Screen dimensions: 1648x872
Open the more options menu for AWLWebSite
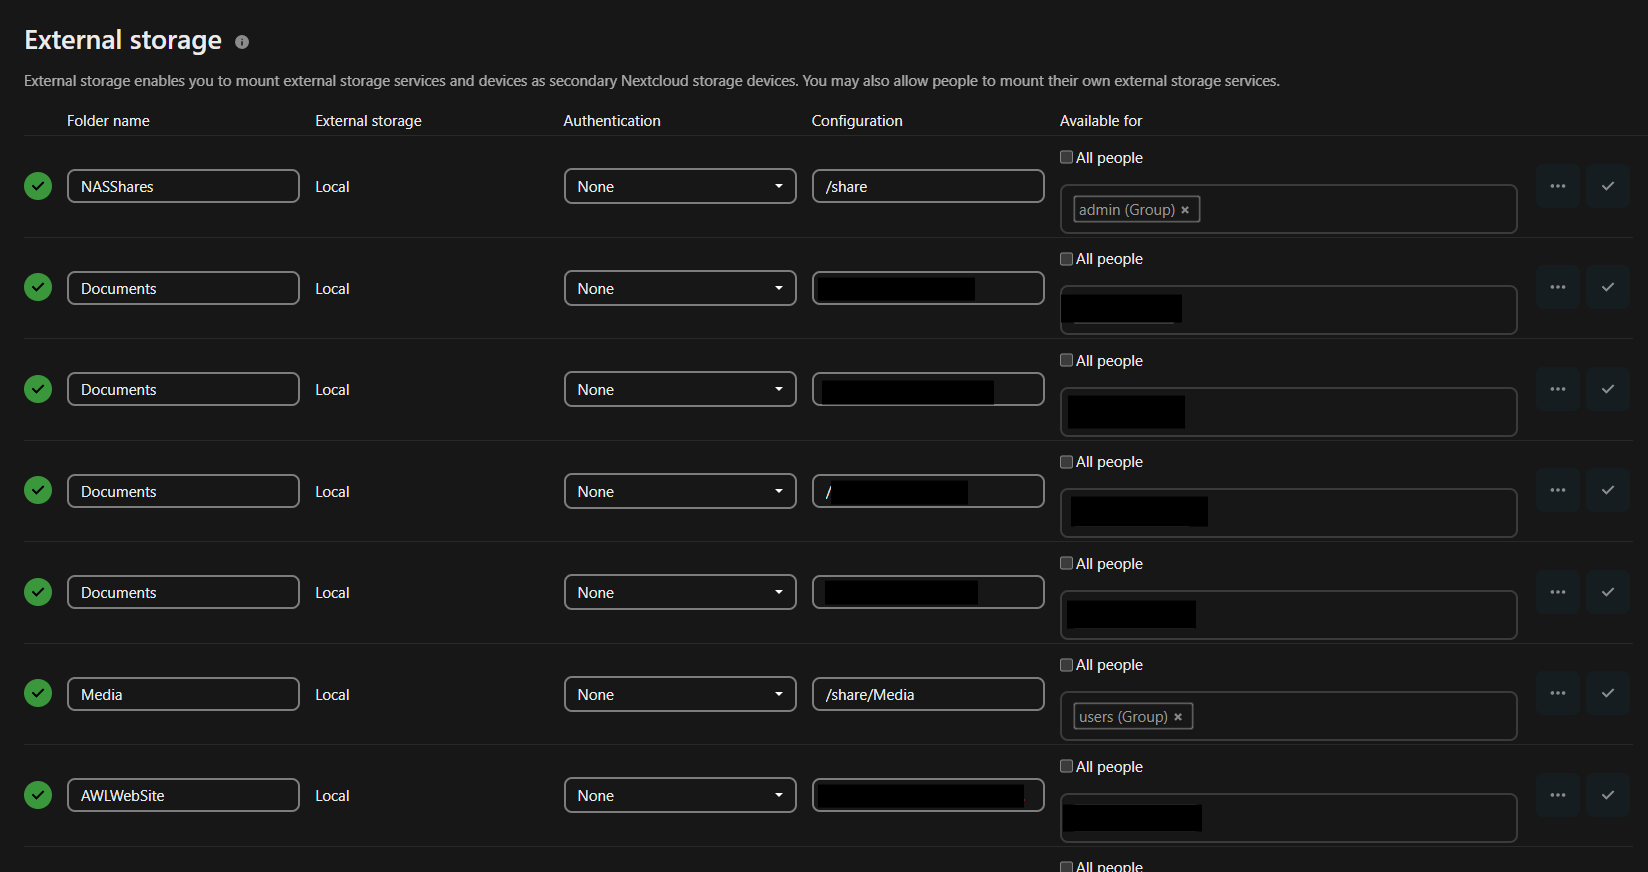pyautogui.click(x=1558, y=795)
